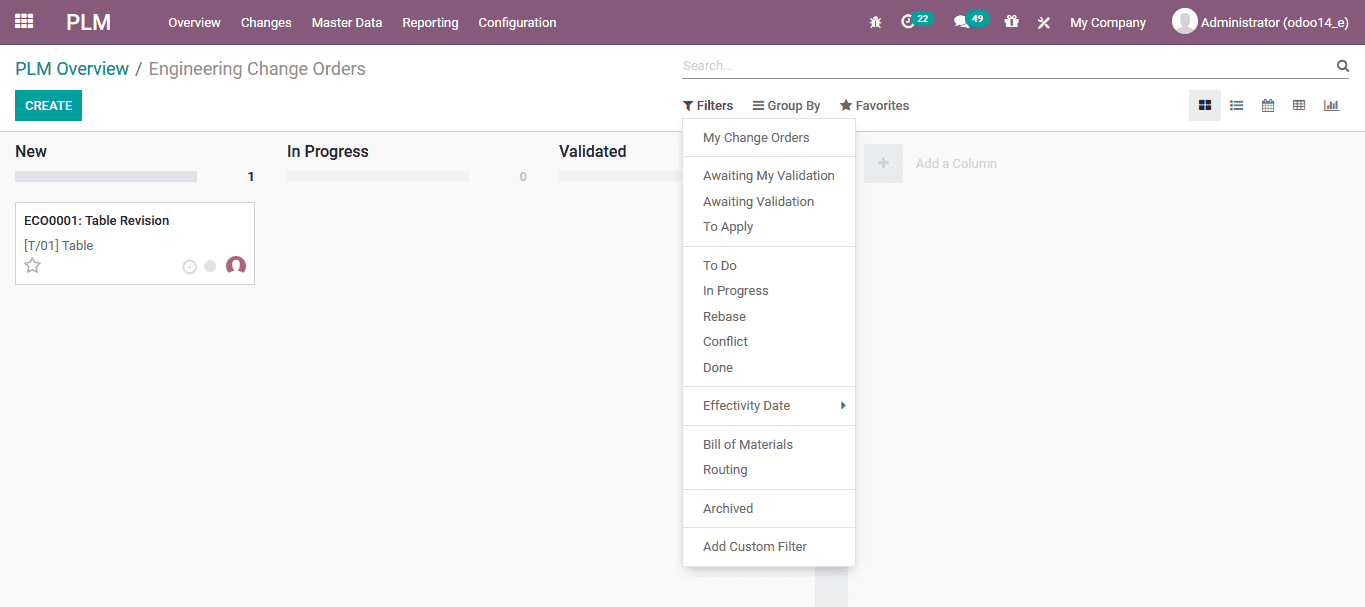Viewport: 1365px width, 607px height.
Task: Open the Overview menu
Action: [194, 22]
